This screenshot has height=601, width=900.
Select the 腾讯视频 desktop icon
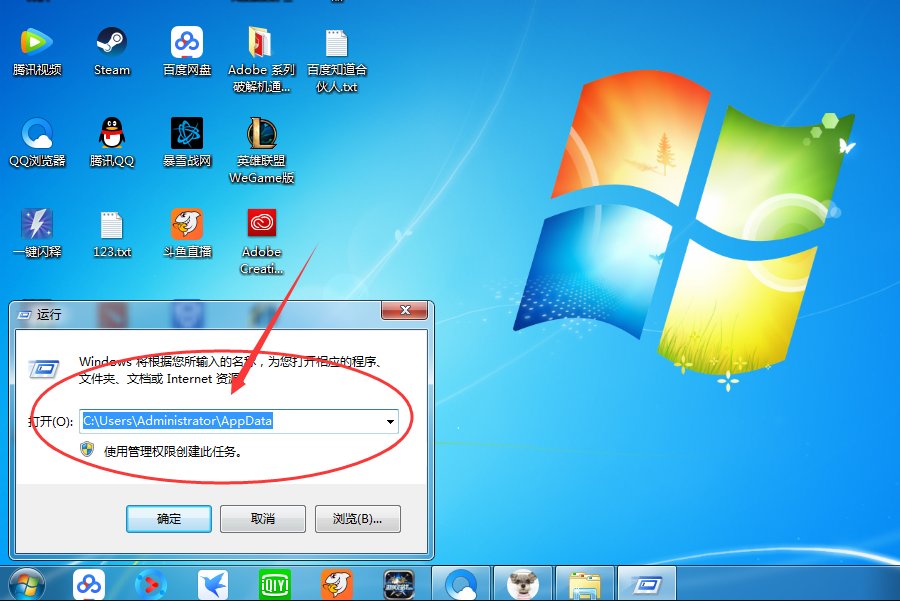pos(37,43)
